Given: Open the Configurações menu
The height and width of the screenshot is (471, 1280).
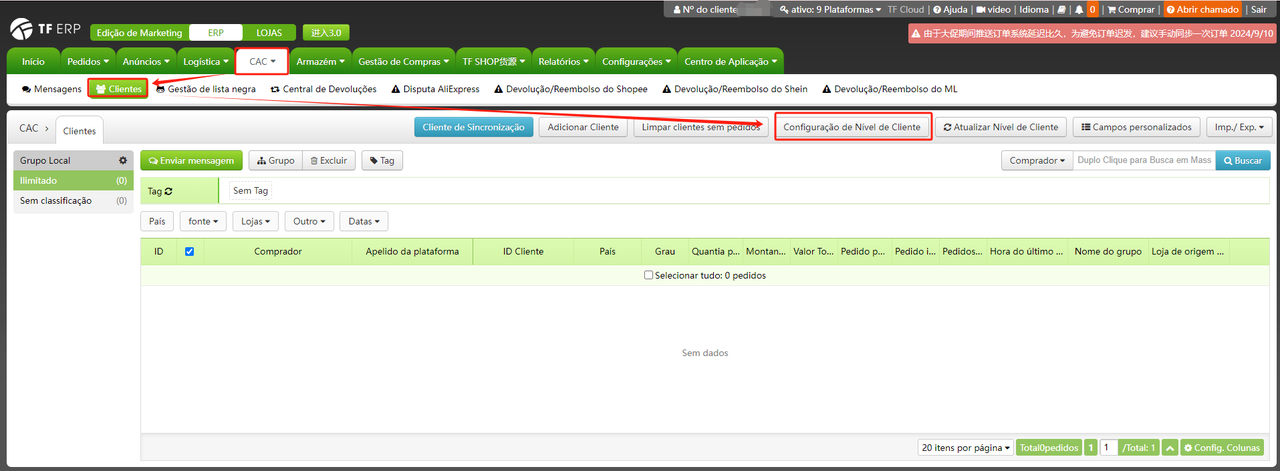Looking at the screenshot, I should point(636,61).
